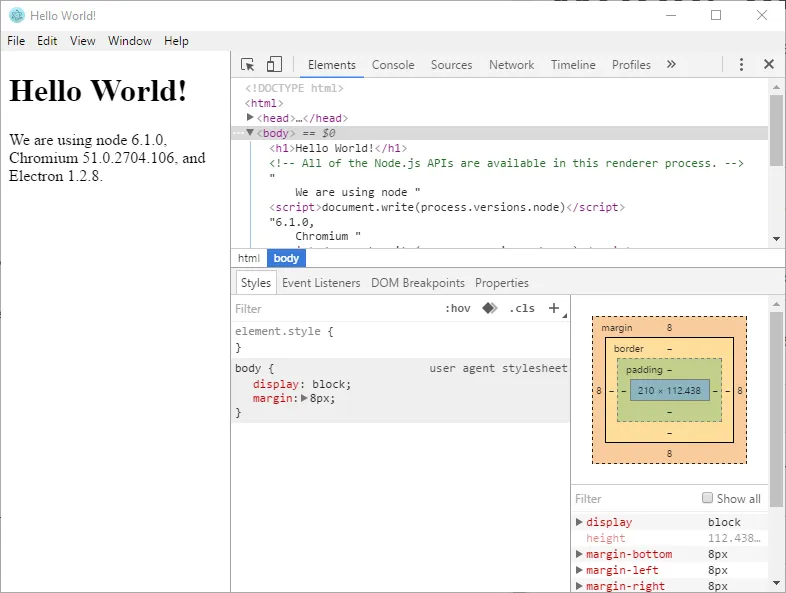The height and width of the screenshot is (593, 786).
Task: Select the html breadcrumb item
Action: point(248,258)
